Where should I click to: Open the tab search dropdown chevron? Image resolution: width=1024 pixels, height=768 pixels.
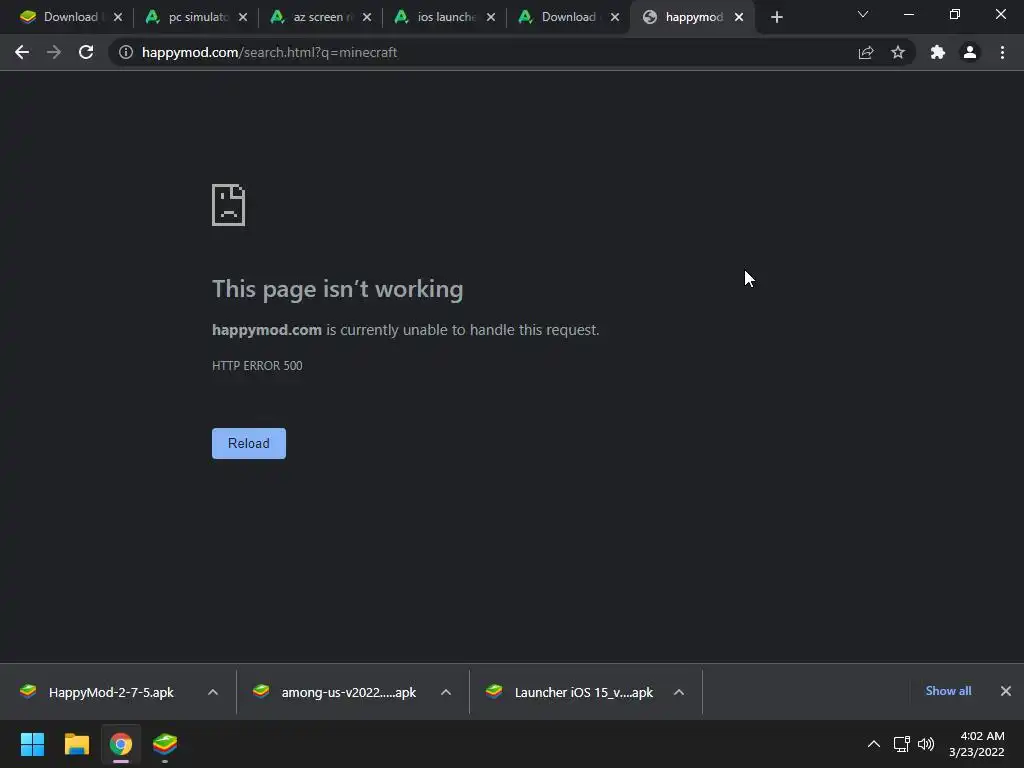[x=863, y=14]
